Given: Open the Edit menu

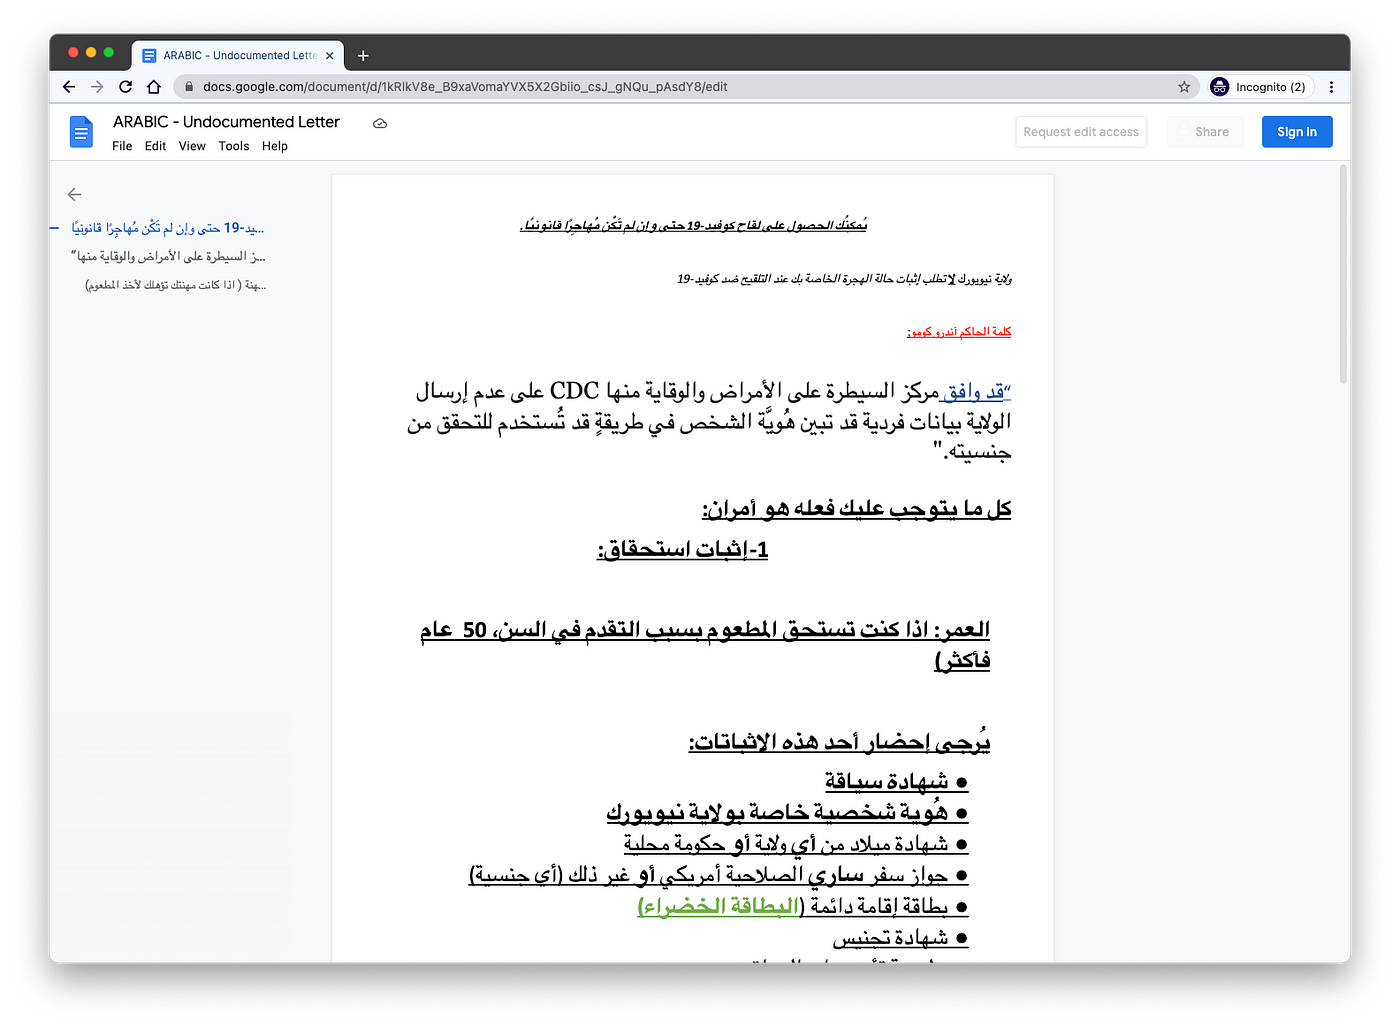Looking at the screenshot, I should point(155,146).
